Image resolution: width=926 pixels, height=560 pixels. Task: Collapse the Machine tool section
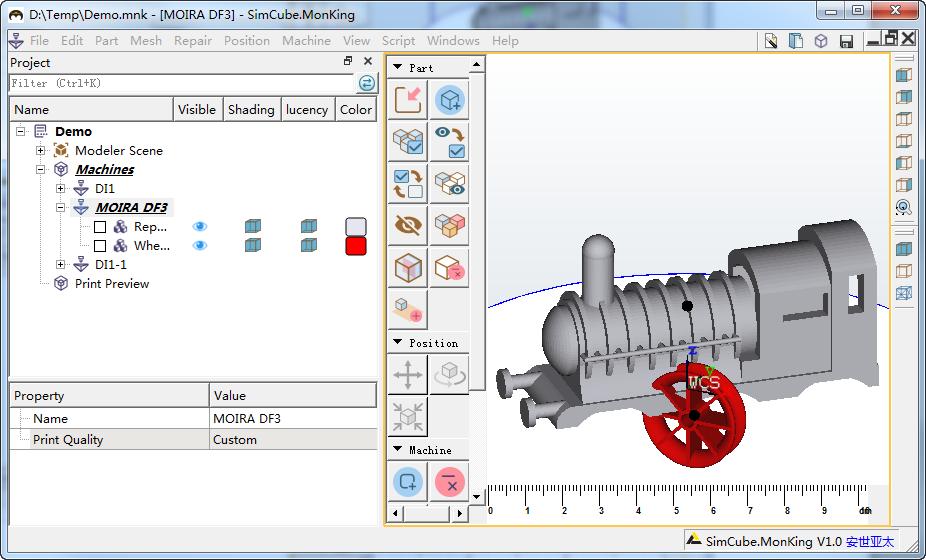click(x=398, y=450)
